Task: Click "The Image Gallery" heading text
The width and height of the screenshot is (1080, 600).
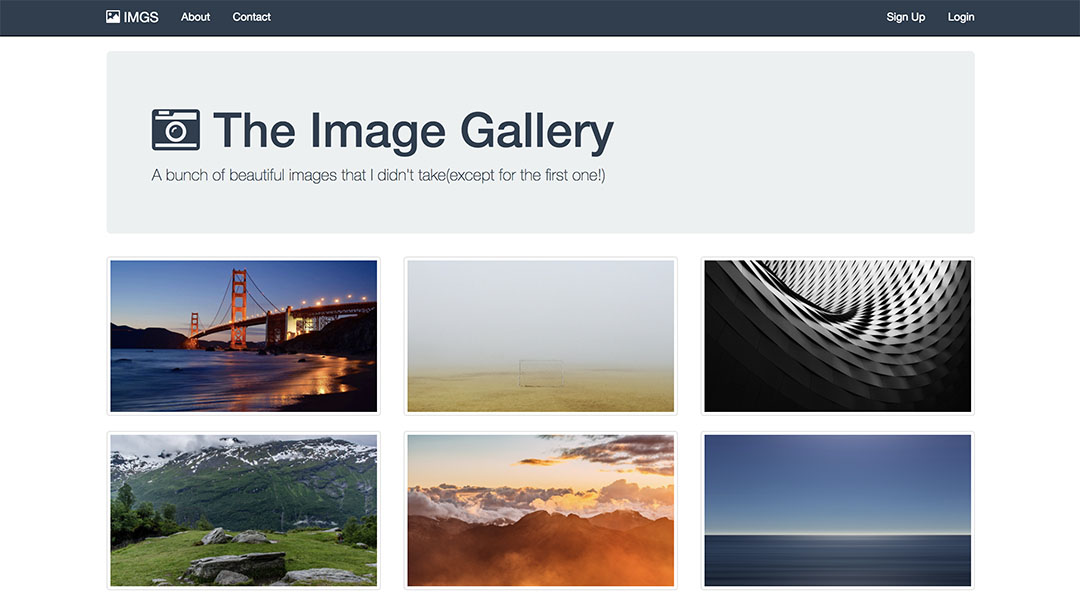Action: tap(412, 131)
